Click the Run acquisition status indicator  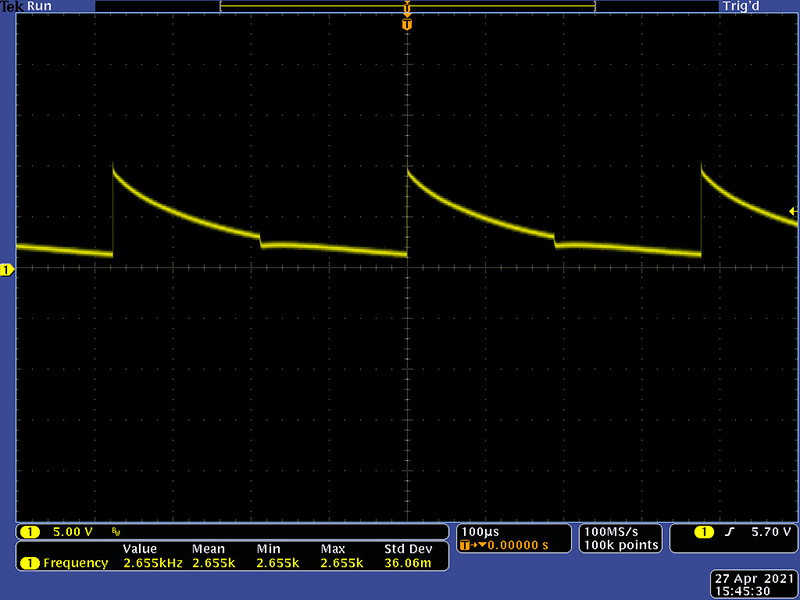pos(40,6)
